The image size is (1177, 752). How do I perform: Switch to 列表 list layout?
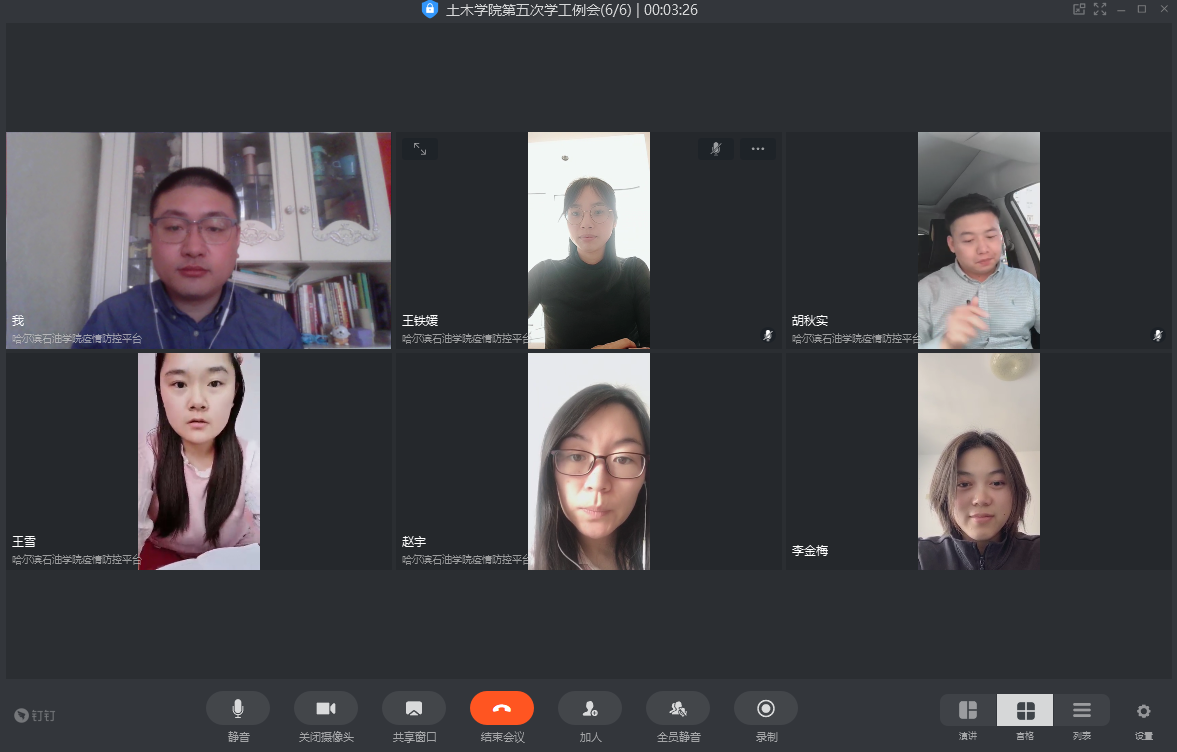point(1081,710)
